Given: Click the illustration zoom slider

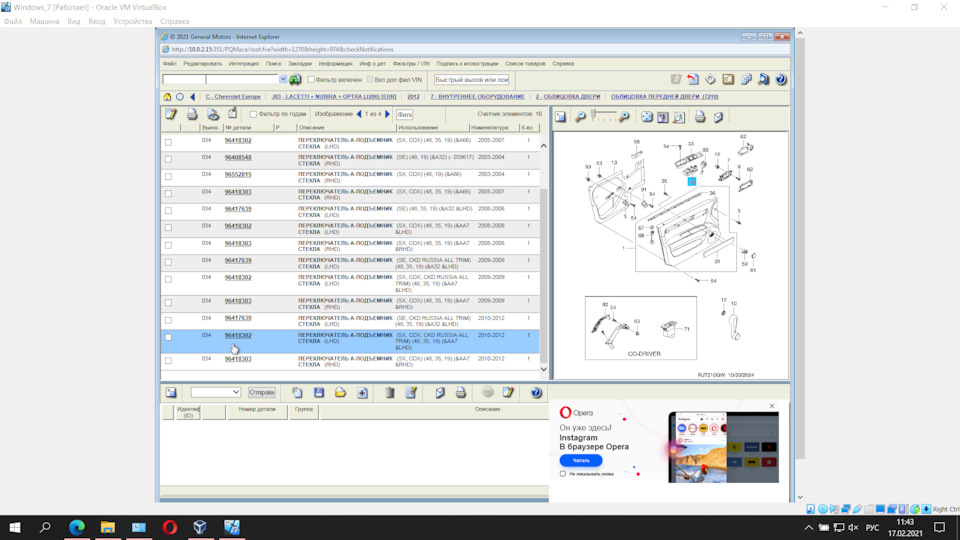Looking at the screenshot, I should pyautogui.click(x=603, y=116).
